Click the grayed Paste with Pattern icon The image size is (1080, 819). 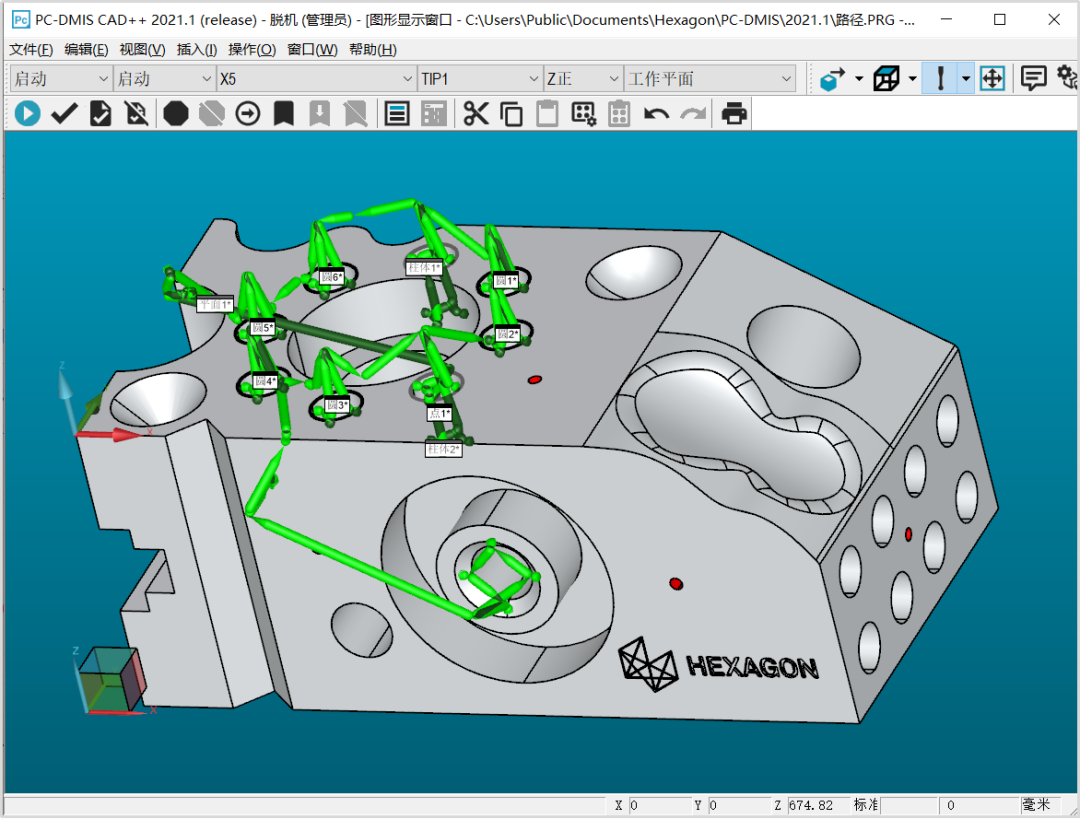tap(619, 114)
